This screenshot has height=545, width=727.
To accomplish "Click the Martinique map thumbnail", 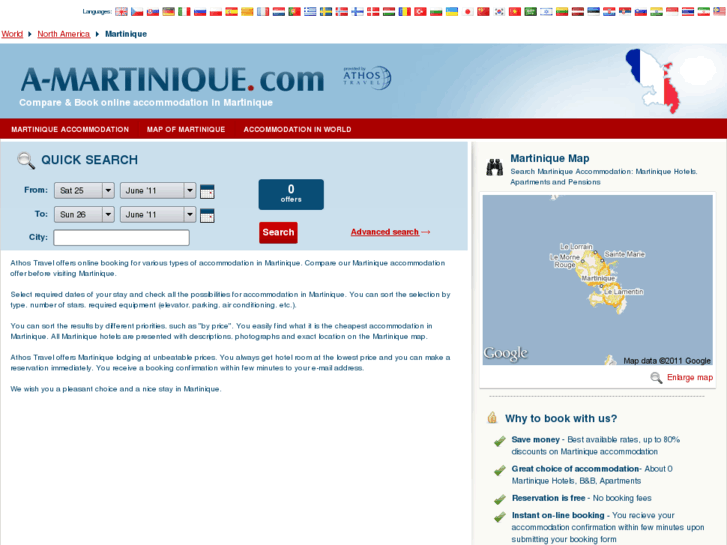I will click(x=597, y=280).
